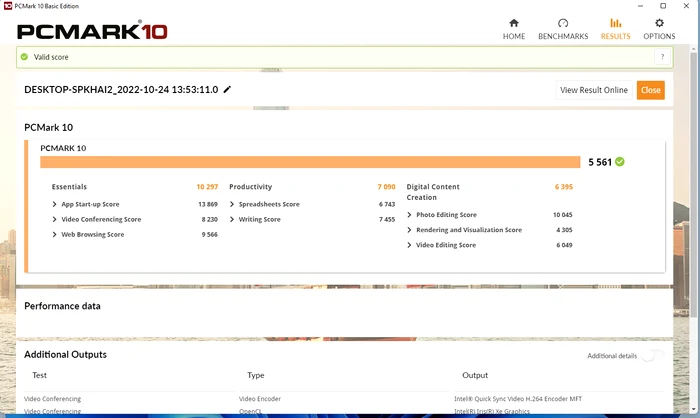Click the Digital Content Creation heading

(x=433, y=192)
